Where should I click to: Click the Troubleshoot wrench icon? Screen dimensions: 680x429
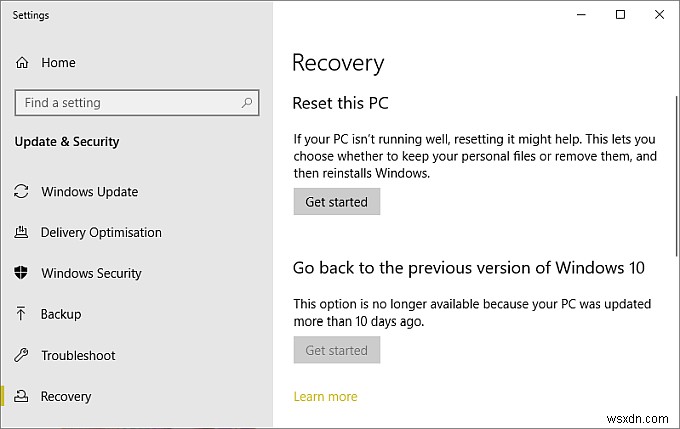(x=22, y=356)
